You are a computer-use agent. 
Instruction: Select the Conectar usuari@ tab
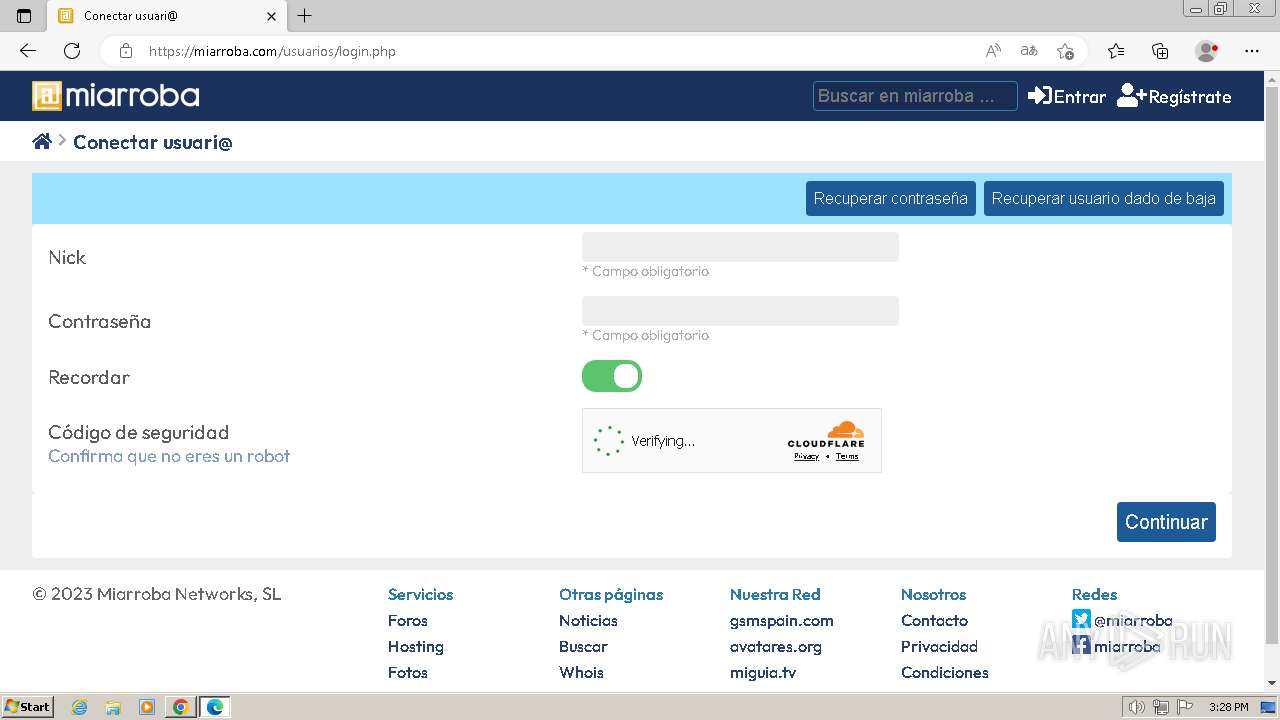(167, 16)
